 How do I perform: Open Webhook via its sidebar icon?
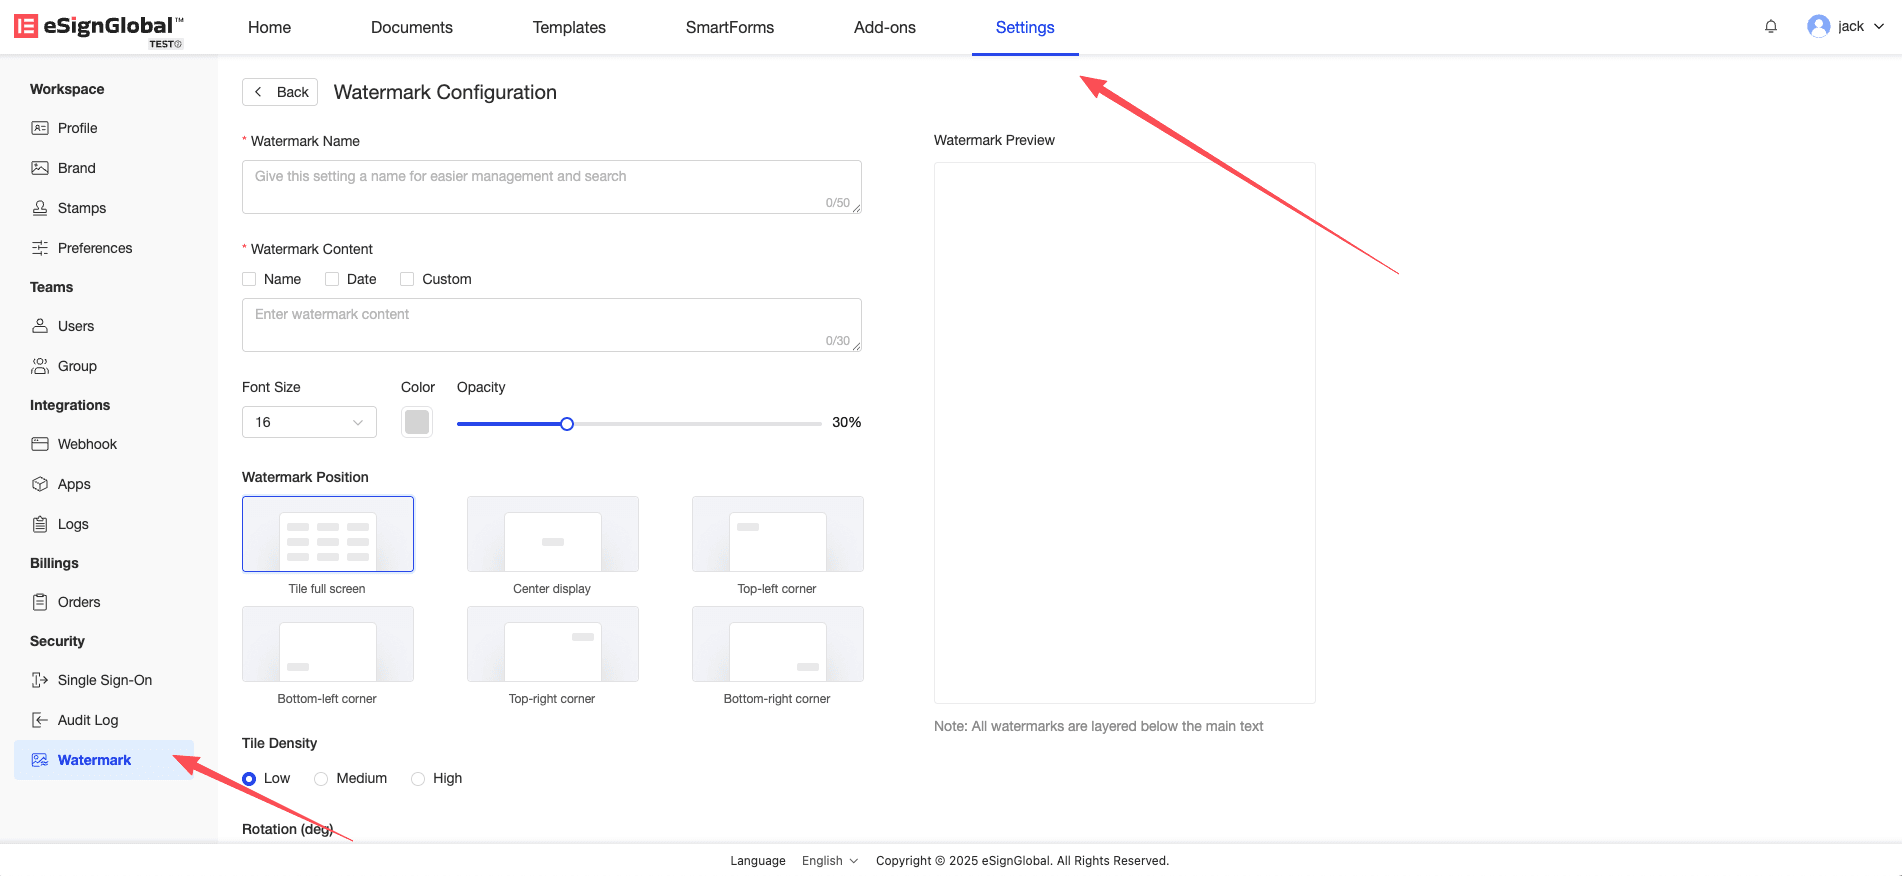[x=40, y=444]
